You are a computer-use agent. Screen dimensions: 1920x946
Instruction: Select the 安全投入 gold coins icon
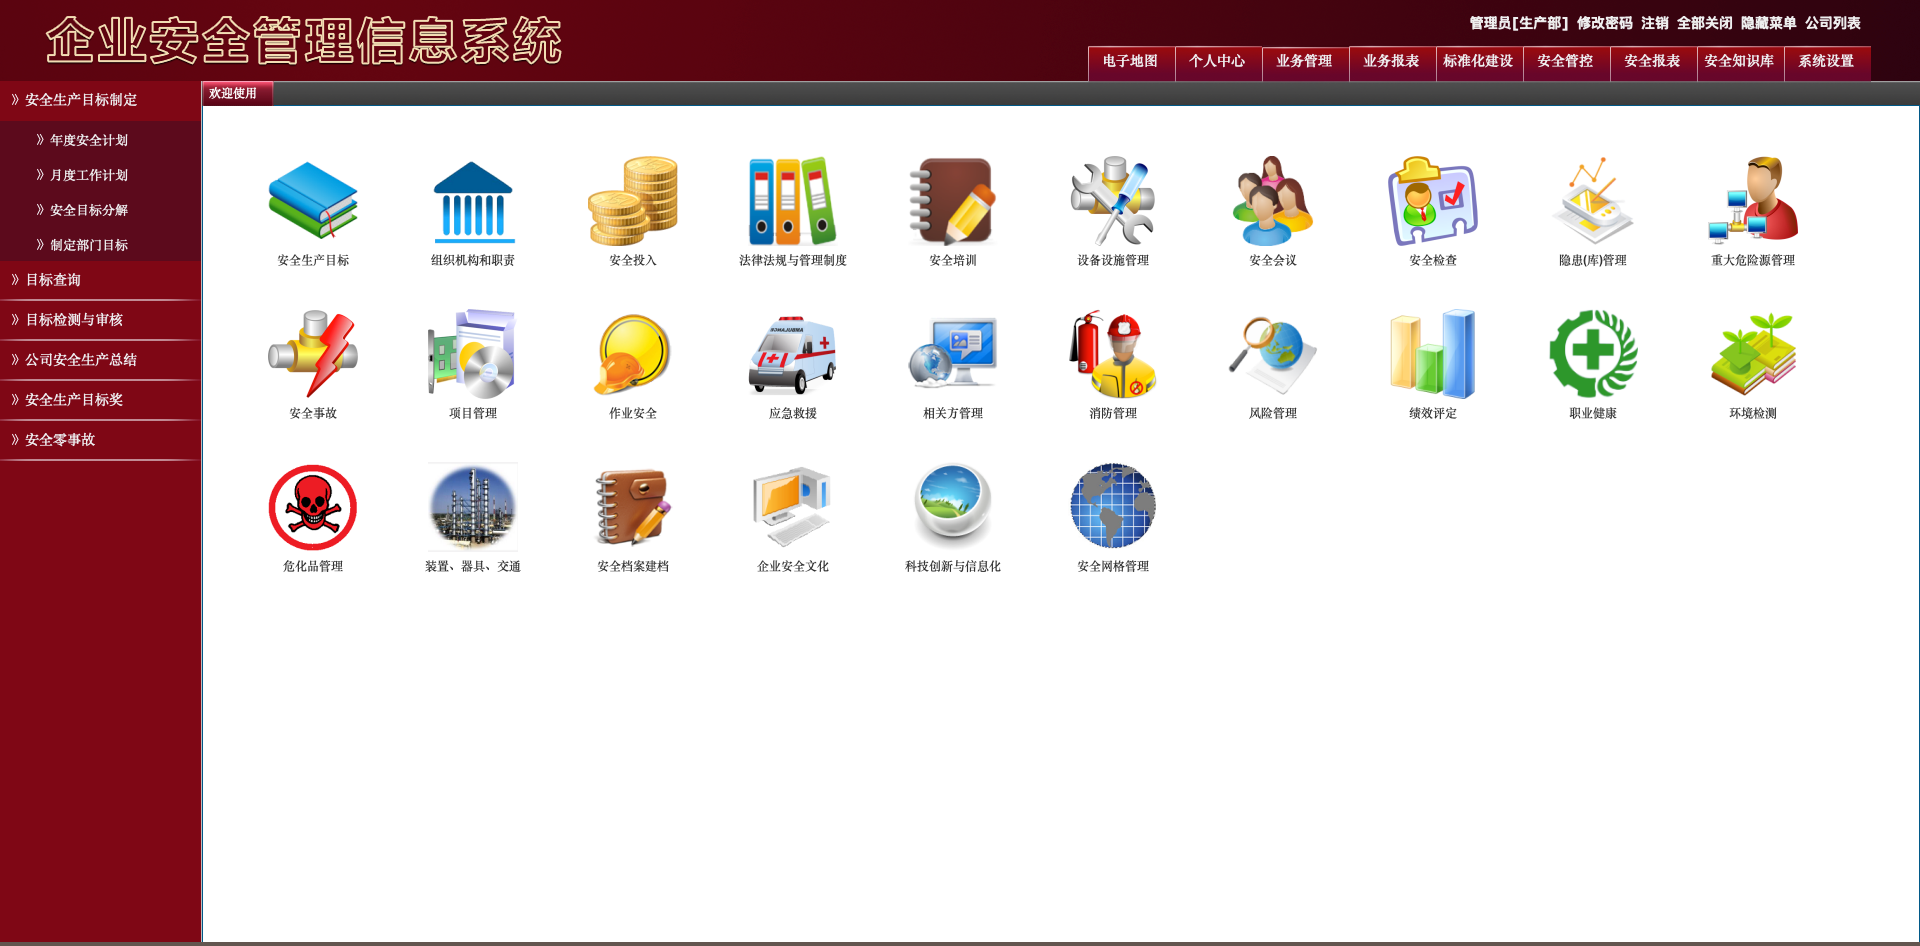pos(632,202)
